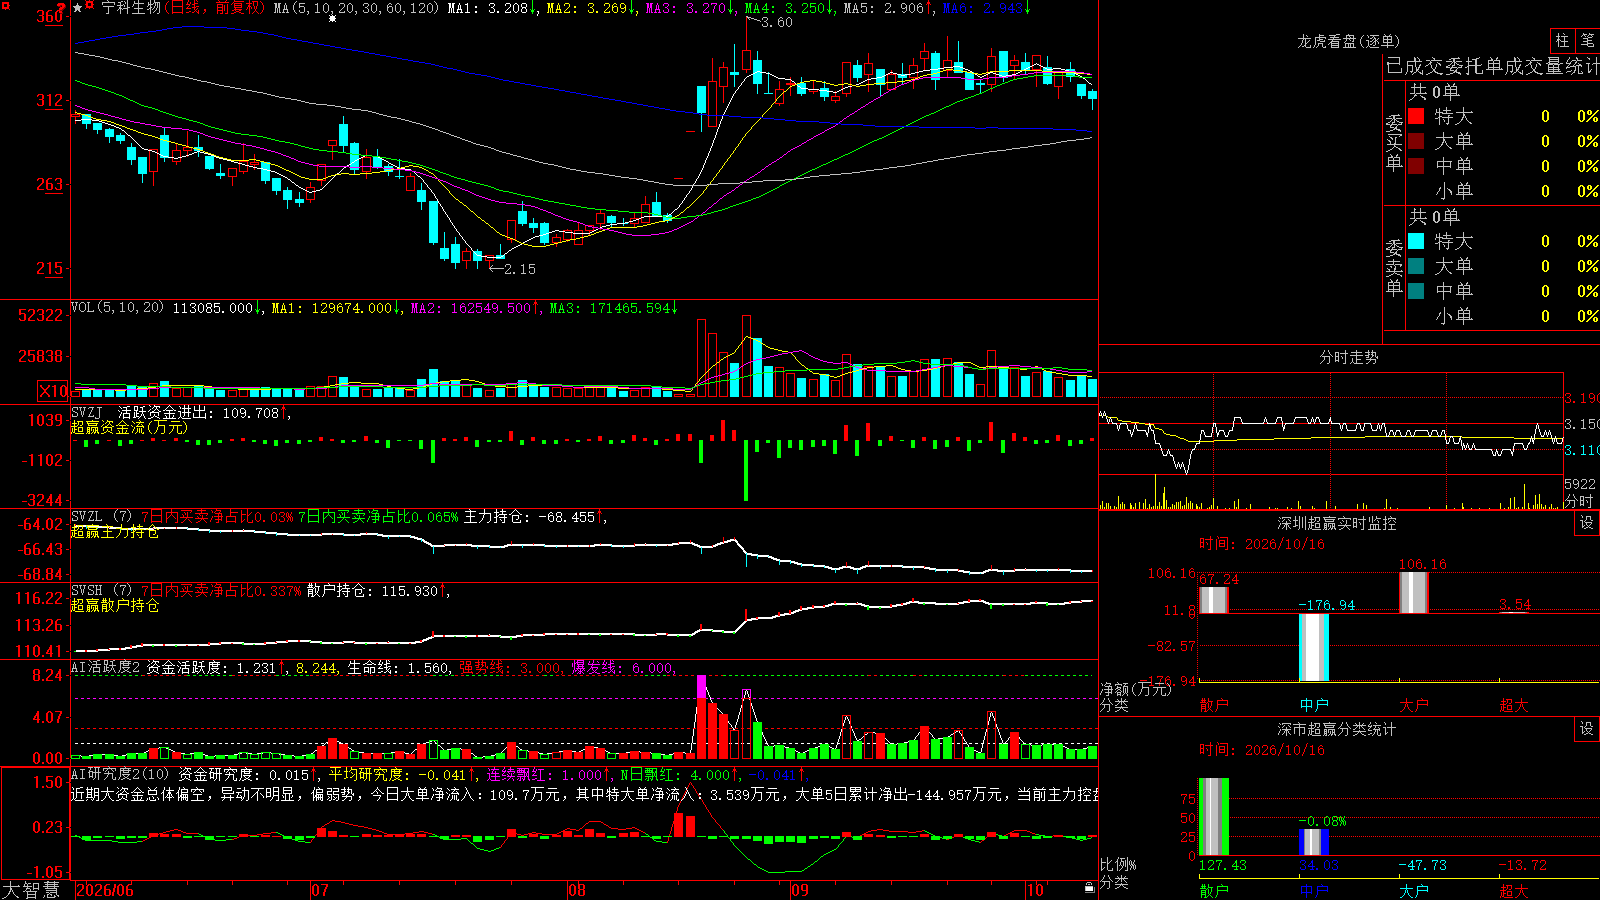Select the 07 month marker on timeline
1600x900 pixels.
pyautogui.click(x=320, y=890)
